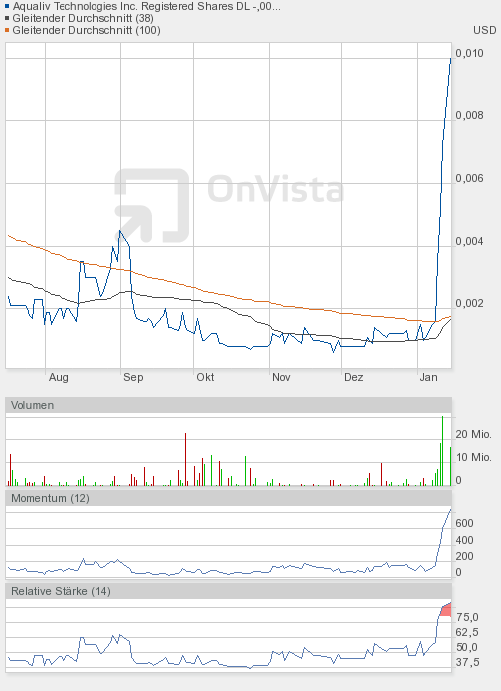Viewport: 501px width, 691px height.
Task: Click the Aqualiv Technologies Inc. legend text
Action: click(146, 7)
